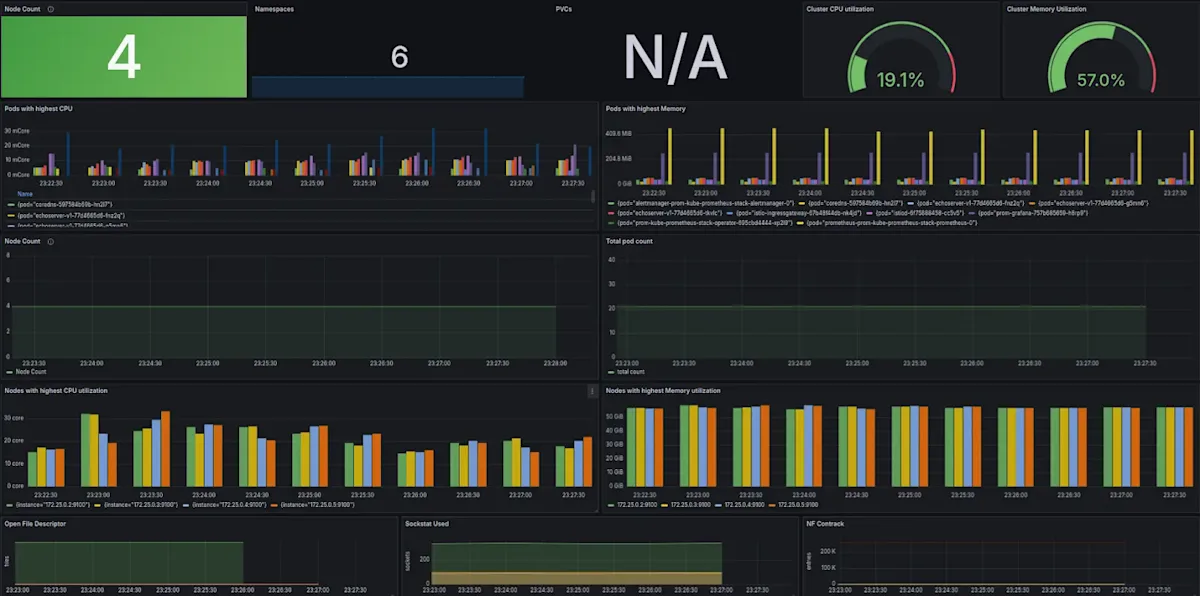Toggle the Node Count legend entry
1200x596 pixels.
pos(27,371)
